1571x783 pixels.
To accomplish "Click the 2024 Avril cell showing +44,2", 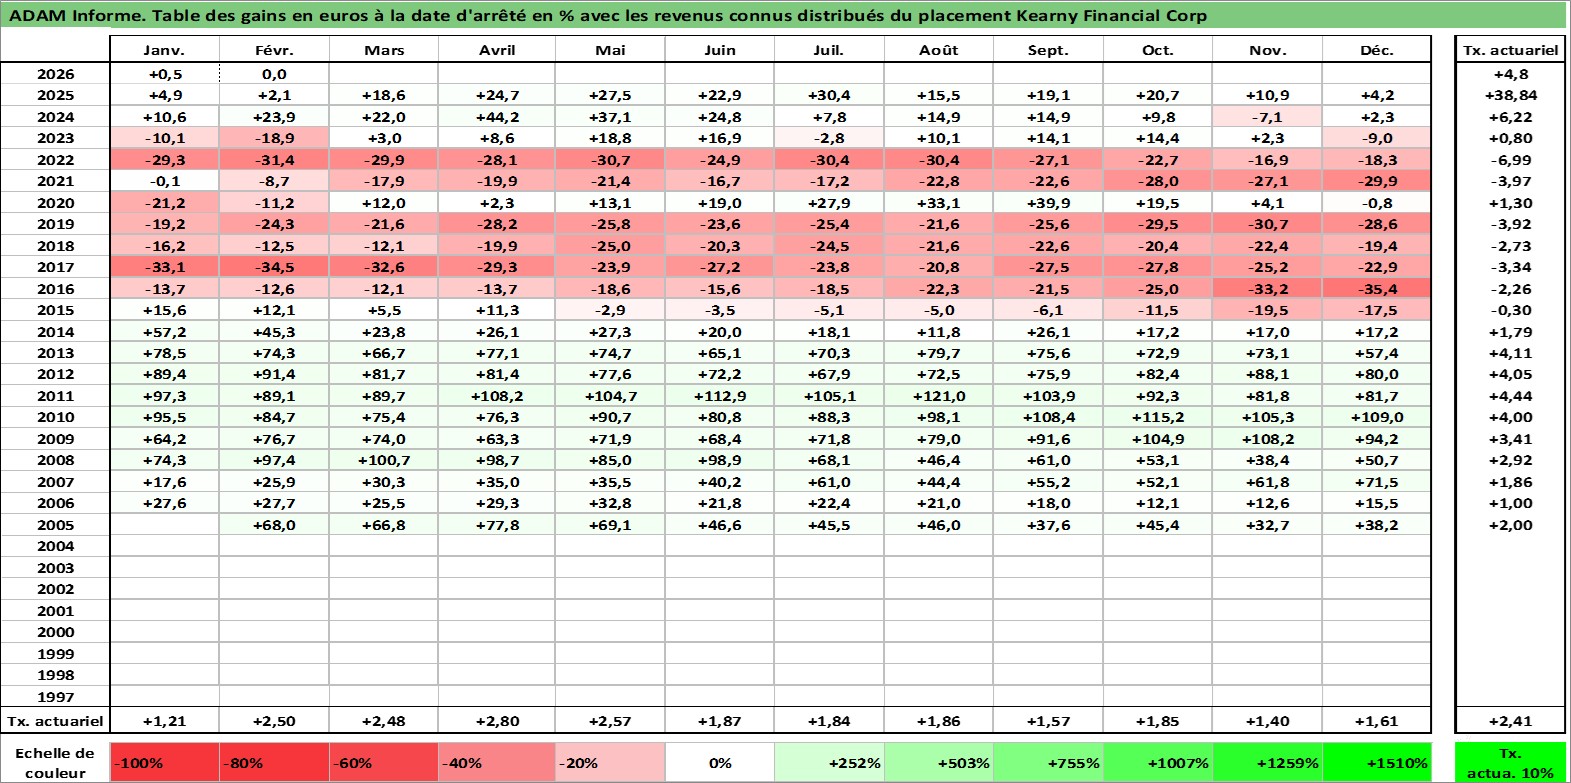I will coord(497,117).
